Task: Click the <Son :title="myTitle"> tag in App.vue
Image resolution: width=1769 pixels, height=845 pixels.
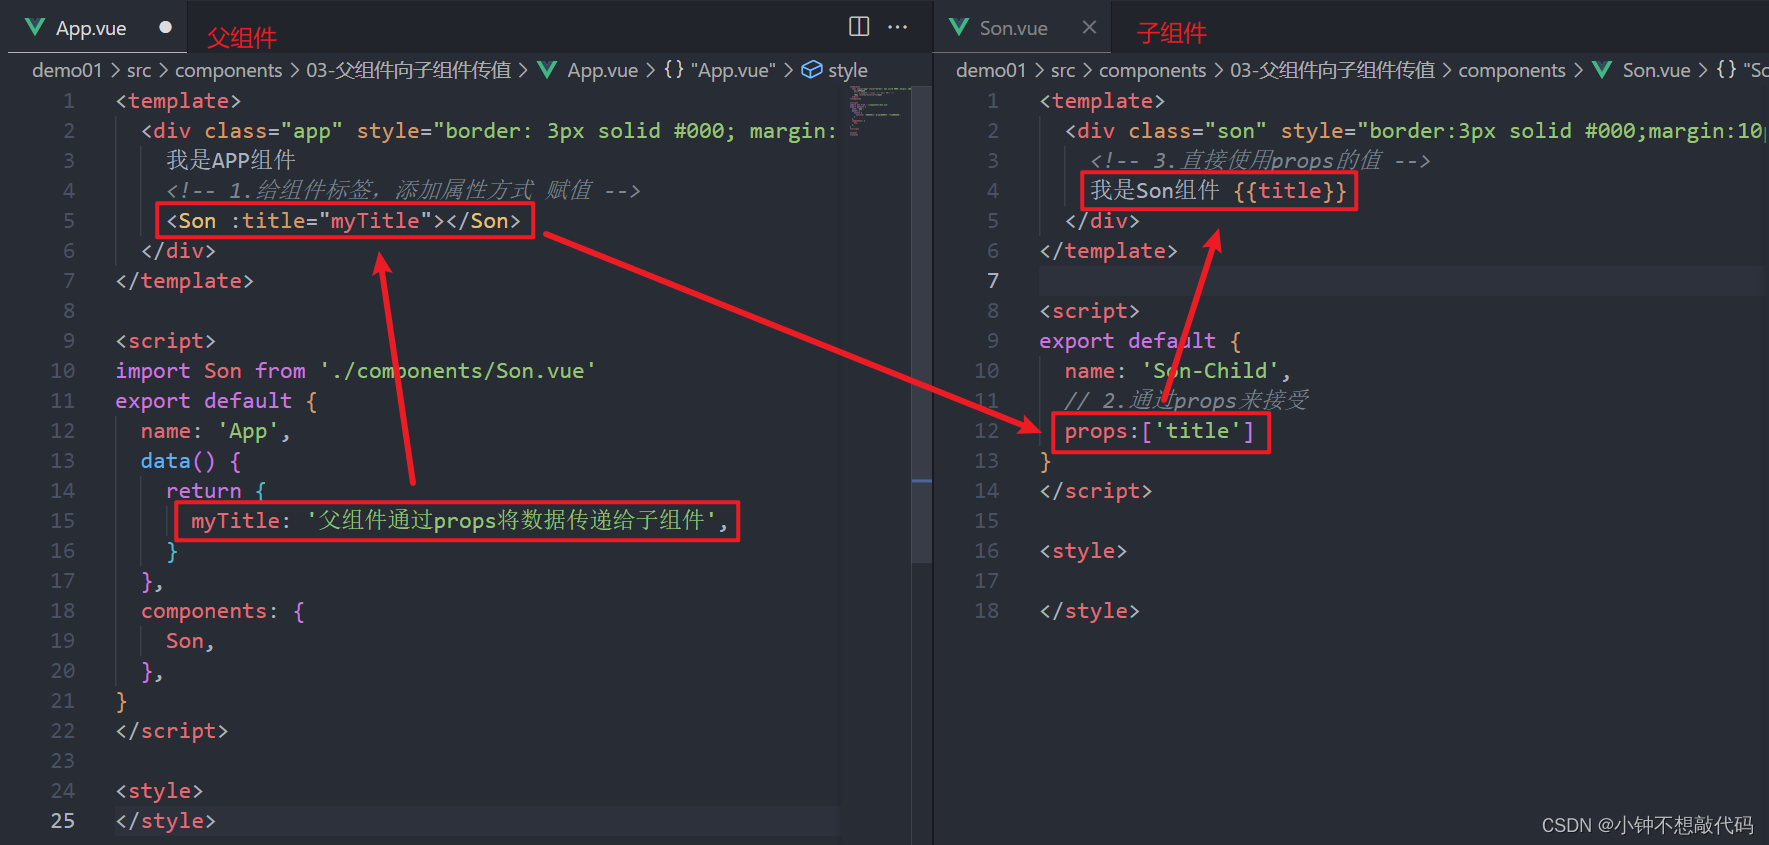Action: coord(344,220)
